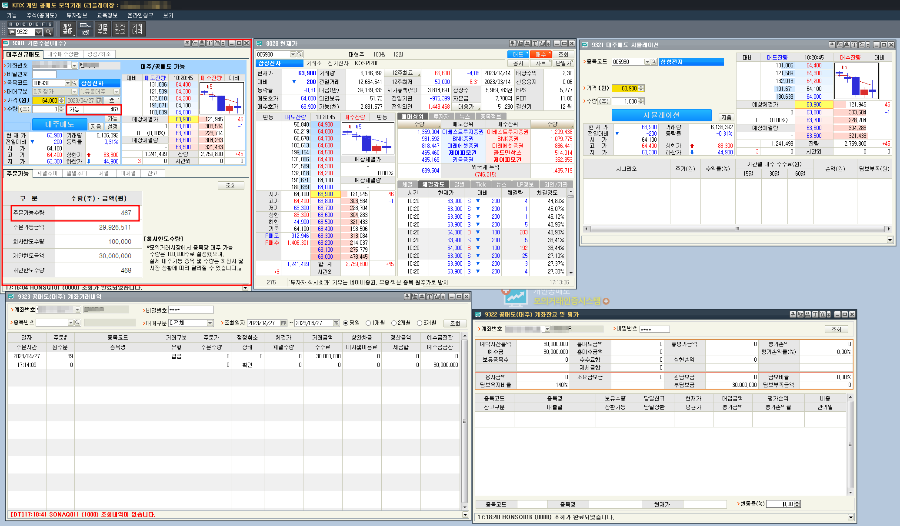Click 조회 button in 계좌거래내역 window
This screenshot has height=526, width=900.
[x=455, y=323]
